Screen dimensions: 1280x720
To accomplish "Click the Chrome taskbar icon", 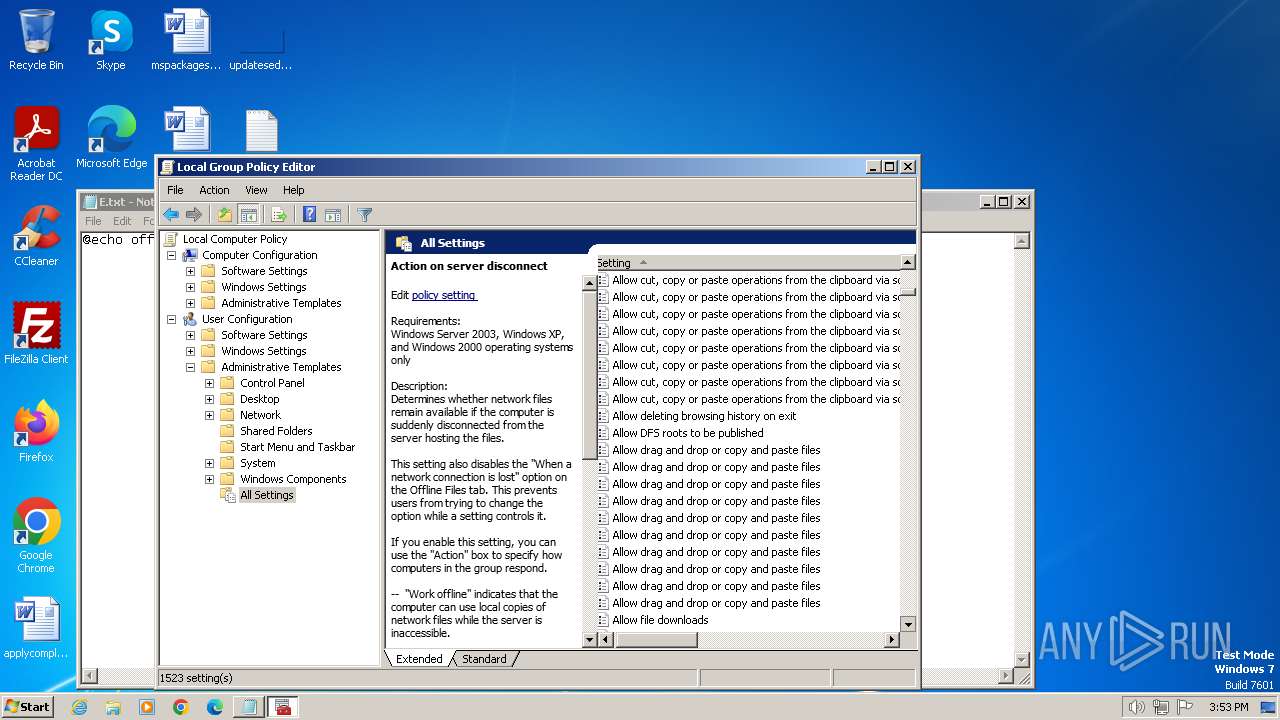I will pyautogui.click(x=181, y=707).
